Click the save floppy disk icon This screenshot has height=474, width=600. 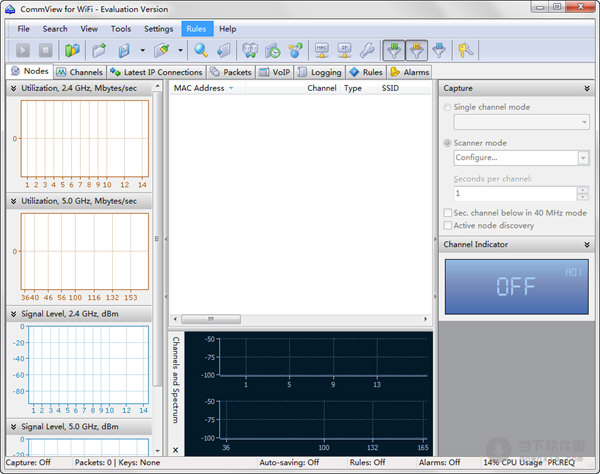click(x=124, y=50)
